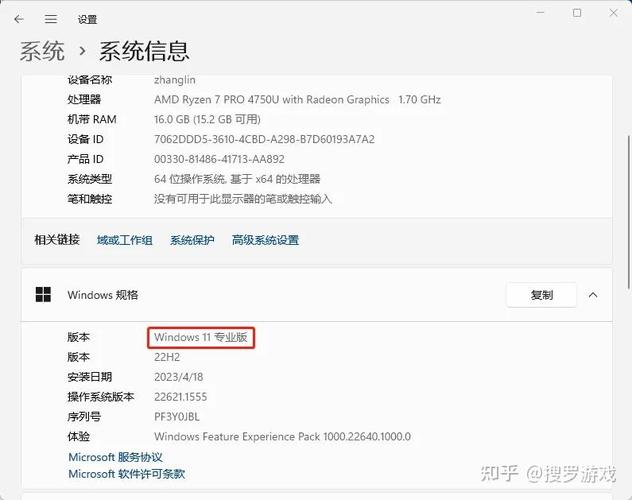This screenshot has width=632, height=500.
Task: Open the 域或工作组 link
Action: point(125,240)
